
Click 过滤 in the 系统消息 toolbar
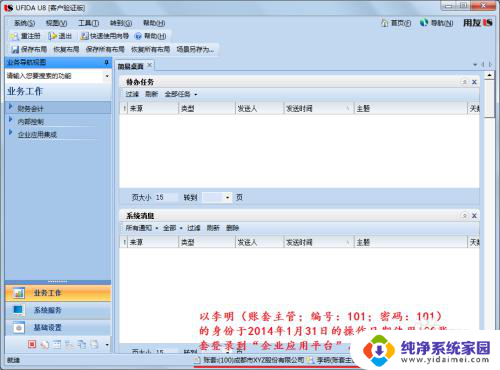pyautogui.click(x=194, y=228)
